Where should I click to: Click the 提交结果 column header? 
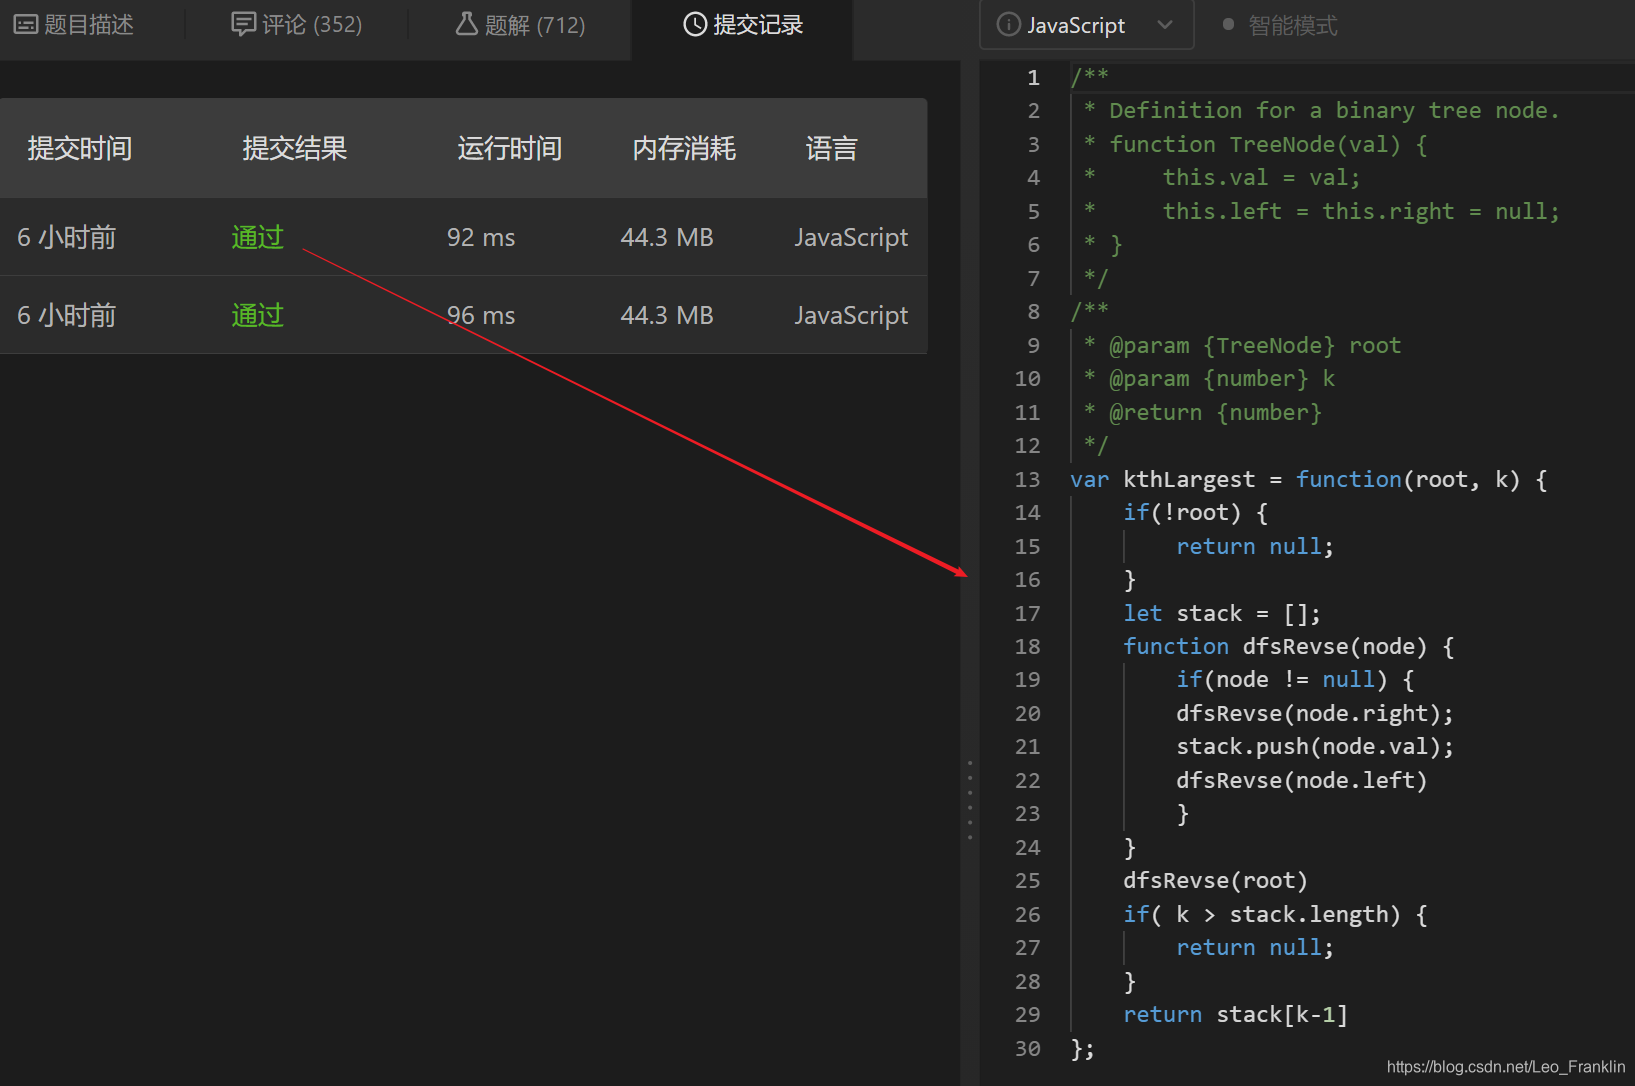[x=295, y=148]
